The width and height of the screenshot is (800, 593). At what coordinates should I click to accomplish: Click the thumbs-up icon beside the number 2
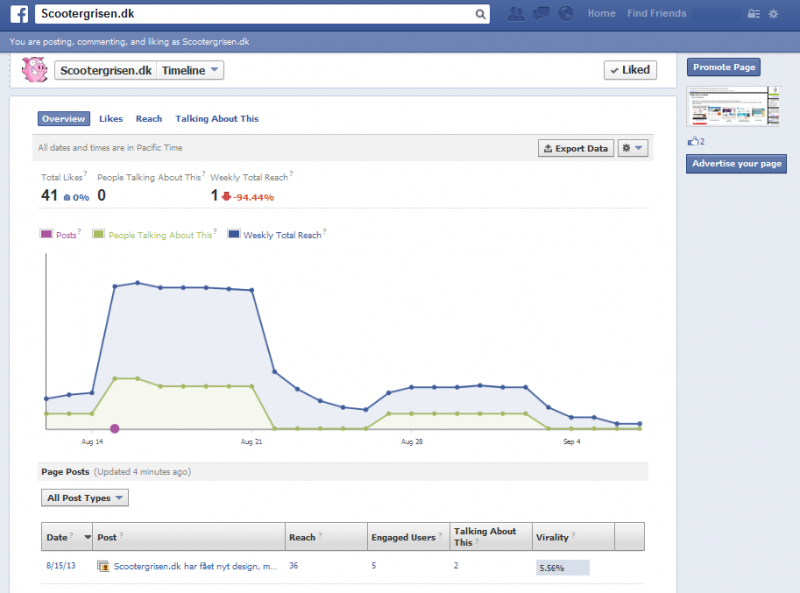point(693,141)
